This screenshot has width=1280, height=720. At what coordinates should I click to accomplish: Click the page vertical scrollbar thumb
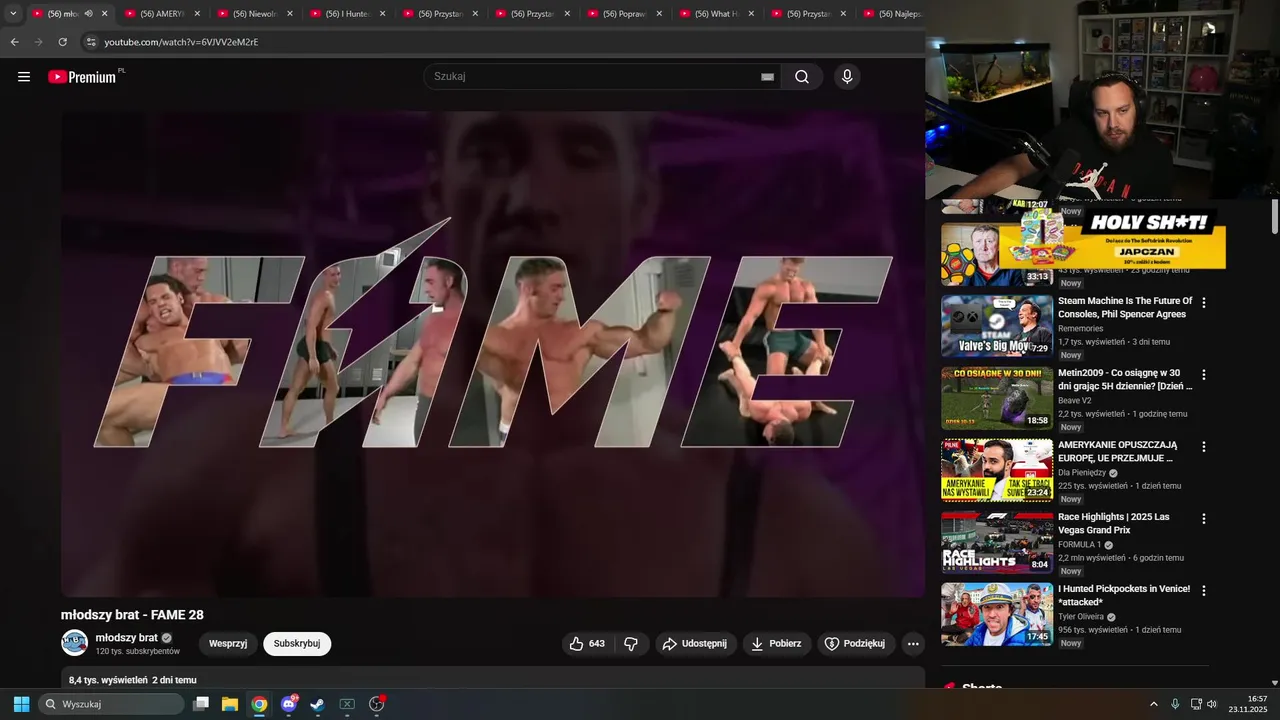1275,215
